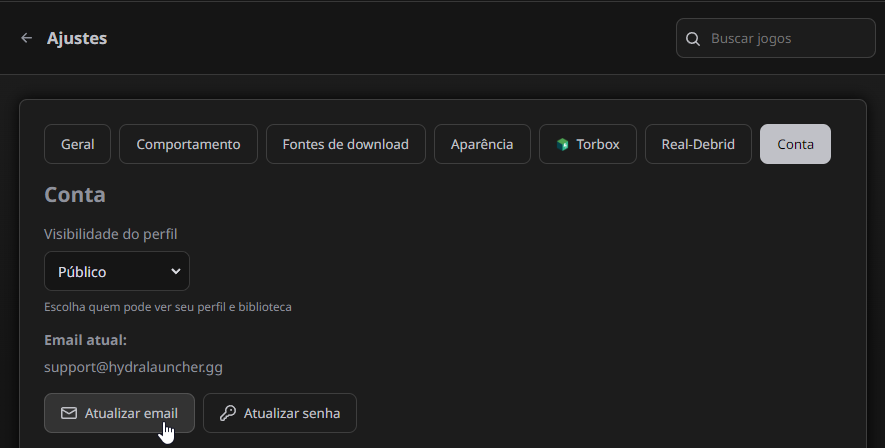Open the Geral settings tab
885x448 pixels.
tap(77, 144)
